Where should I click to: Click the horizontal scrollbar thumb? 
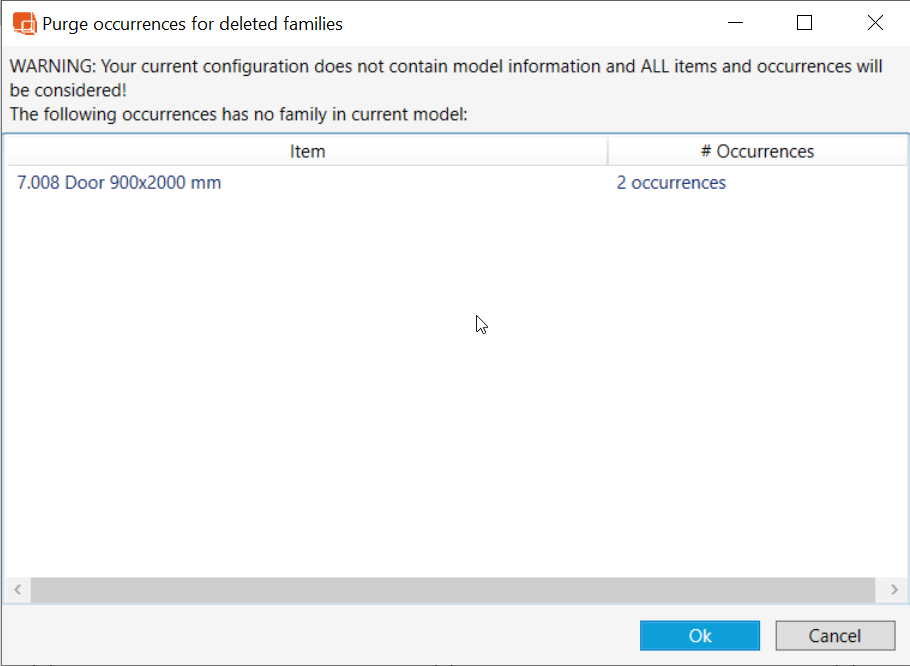tap(455, 590)
